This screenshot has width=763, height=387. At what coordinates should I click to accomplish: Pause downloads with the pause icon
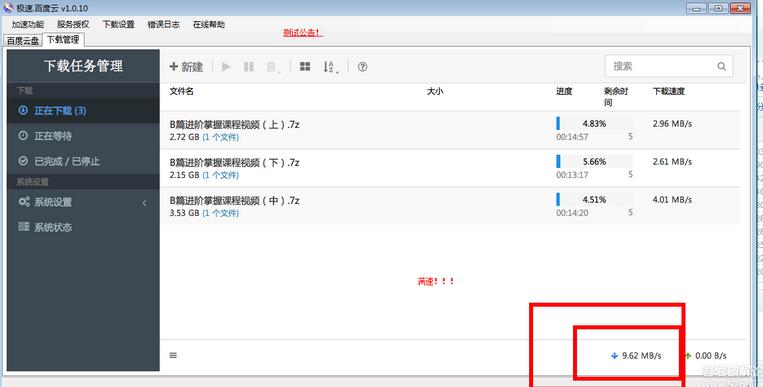pyautogui.click(x=249, y=67)
